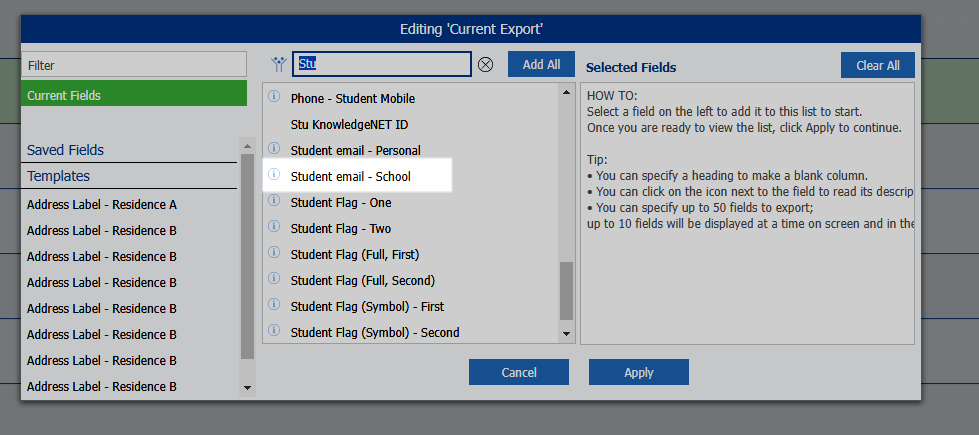Viewport: 979px width, 435px height.
Task: Click info icon beside Student Flag - One
Action: pyautogui.click(x=273, y=200)
